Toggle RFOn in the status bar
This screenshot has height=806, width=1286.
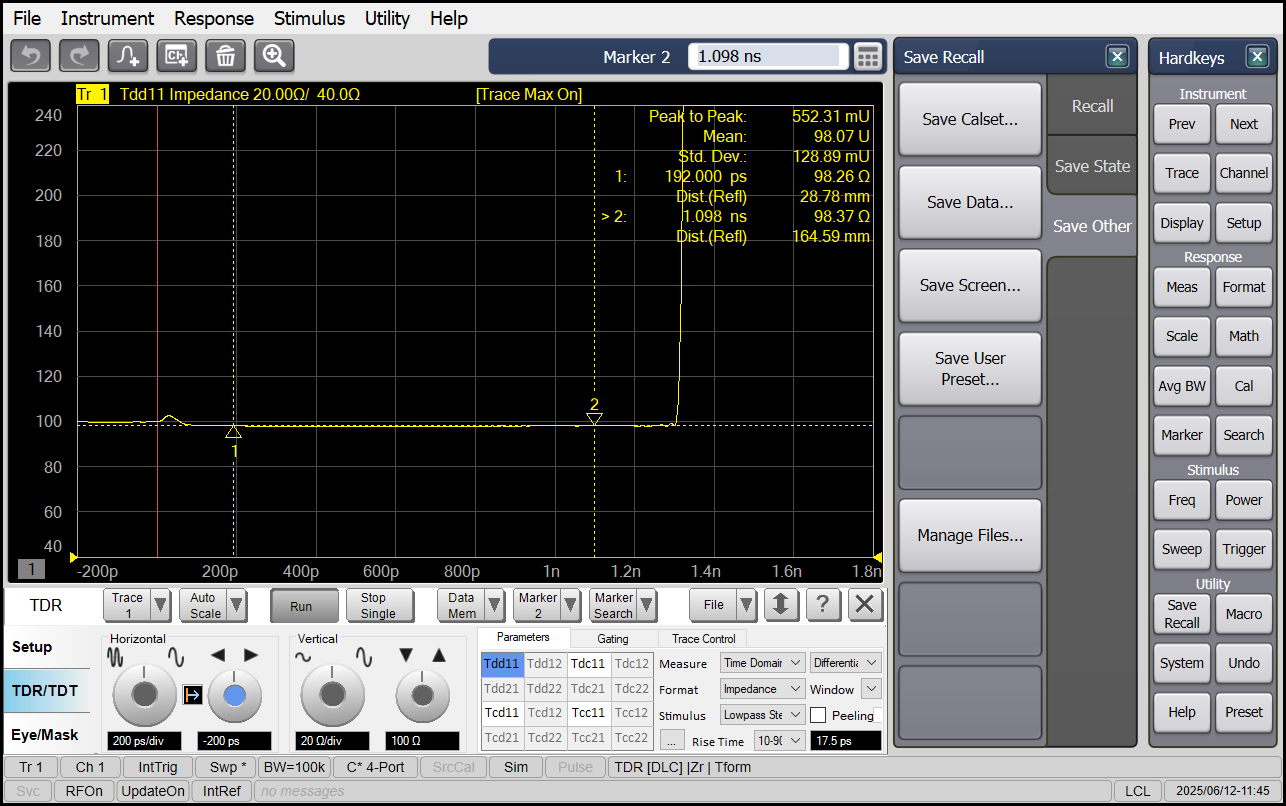pyautogui.click(x=84, y=791)
